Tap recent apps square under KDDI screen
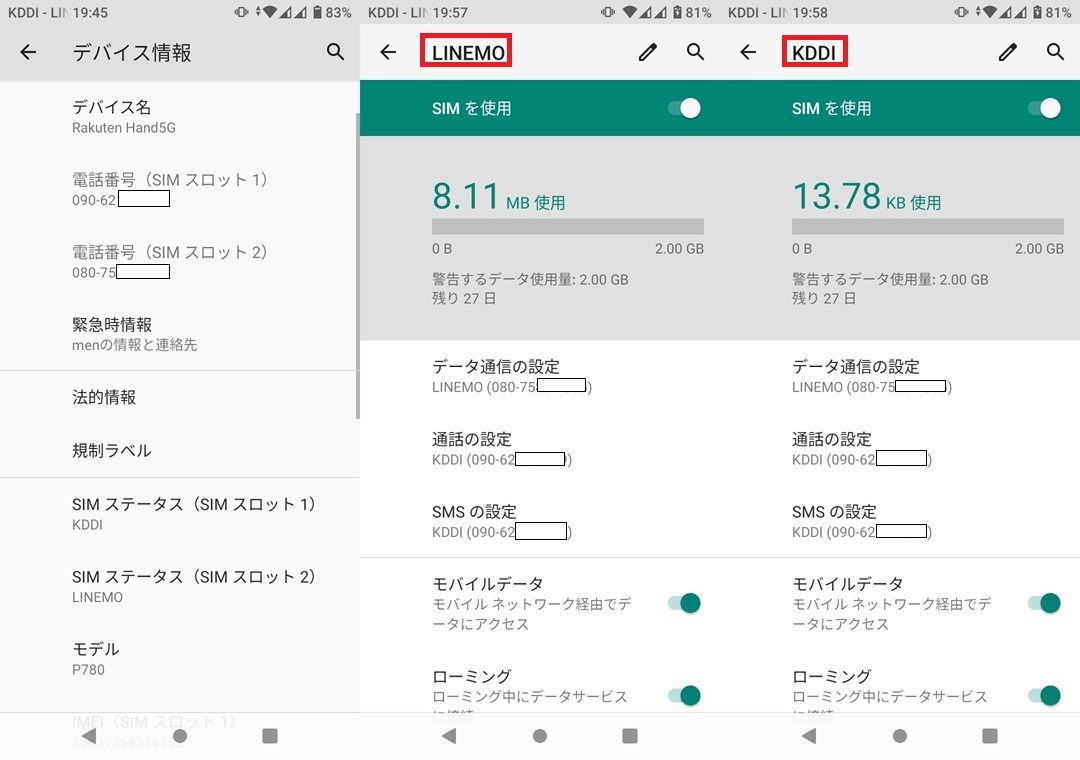The width and height of the screenshot is (1080, 760). (990, 736)
